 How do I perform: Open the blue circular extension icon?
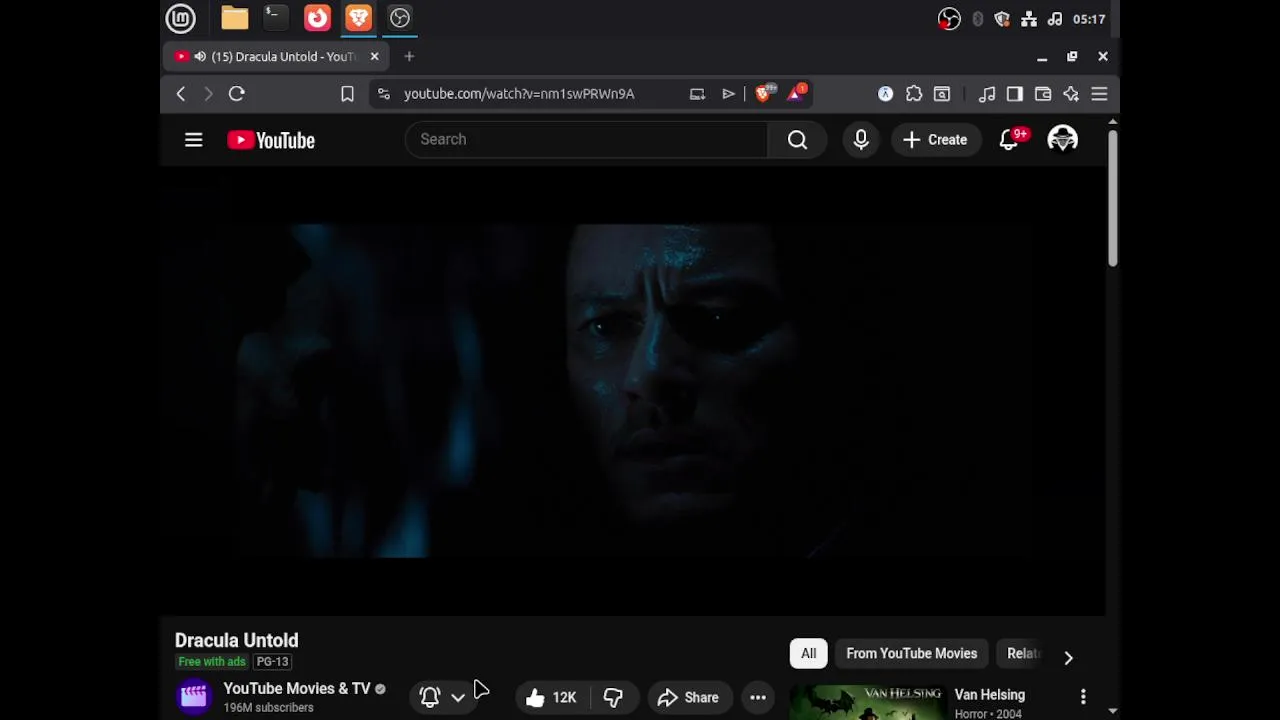pyautogui.click(x=885, y=94)
